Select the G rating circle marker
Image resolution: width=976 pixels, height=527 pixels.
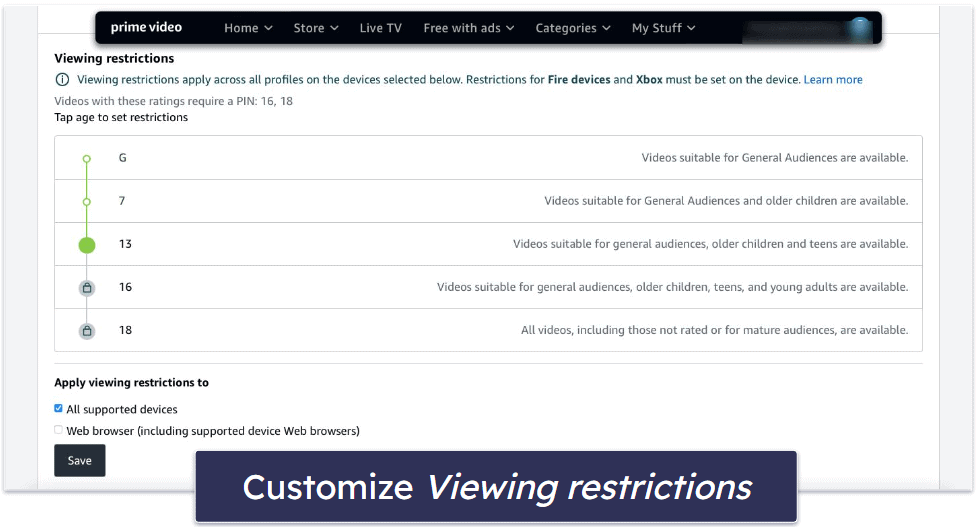coord(87,158)
